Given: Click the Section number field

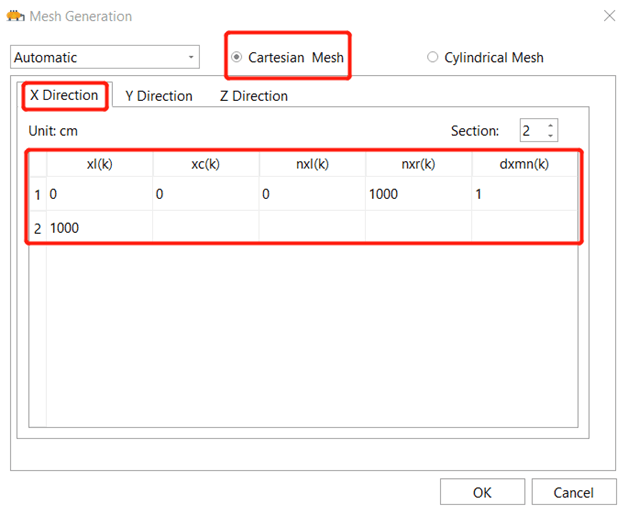Looking at the screenshot, I should point(533,131).
